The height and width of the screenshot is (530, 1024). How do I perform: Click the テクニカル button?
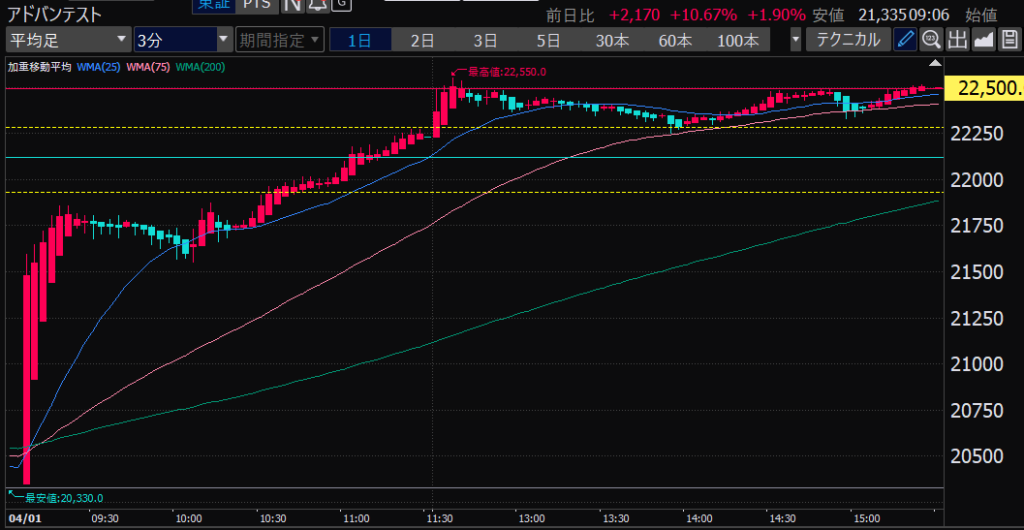[848, 40]
